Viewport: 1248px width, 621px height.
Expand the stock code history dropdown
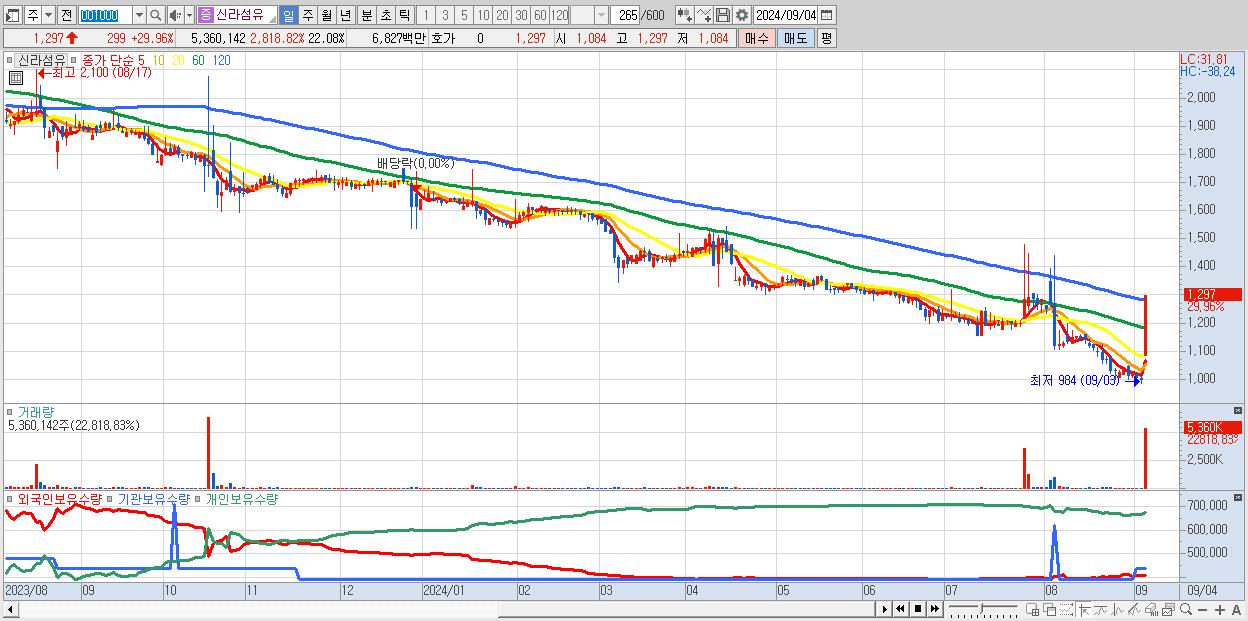click(139, 16)
